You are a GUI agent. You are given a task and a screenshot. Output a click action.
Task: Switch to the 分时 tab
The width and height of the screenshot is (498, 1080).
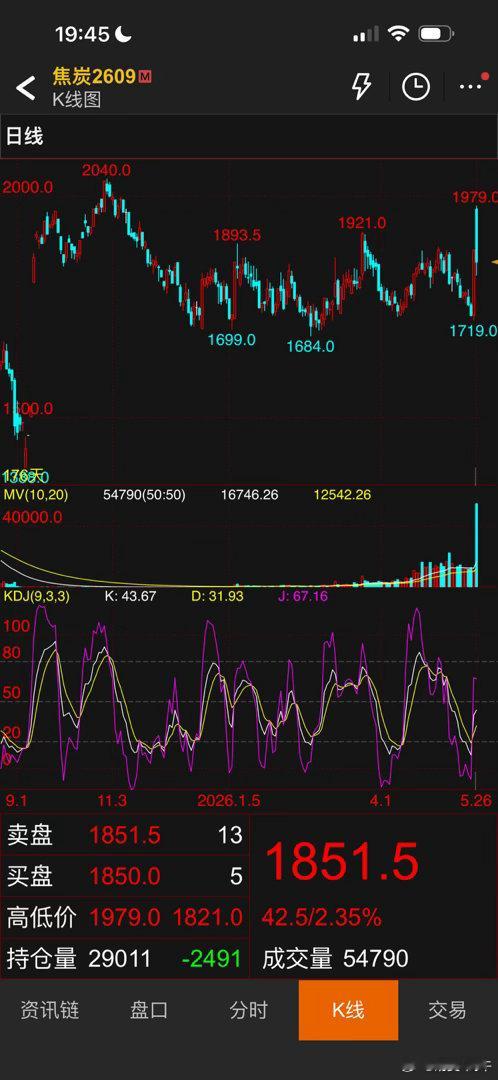click(249, 1010)
